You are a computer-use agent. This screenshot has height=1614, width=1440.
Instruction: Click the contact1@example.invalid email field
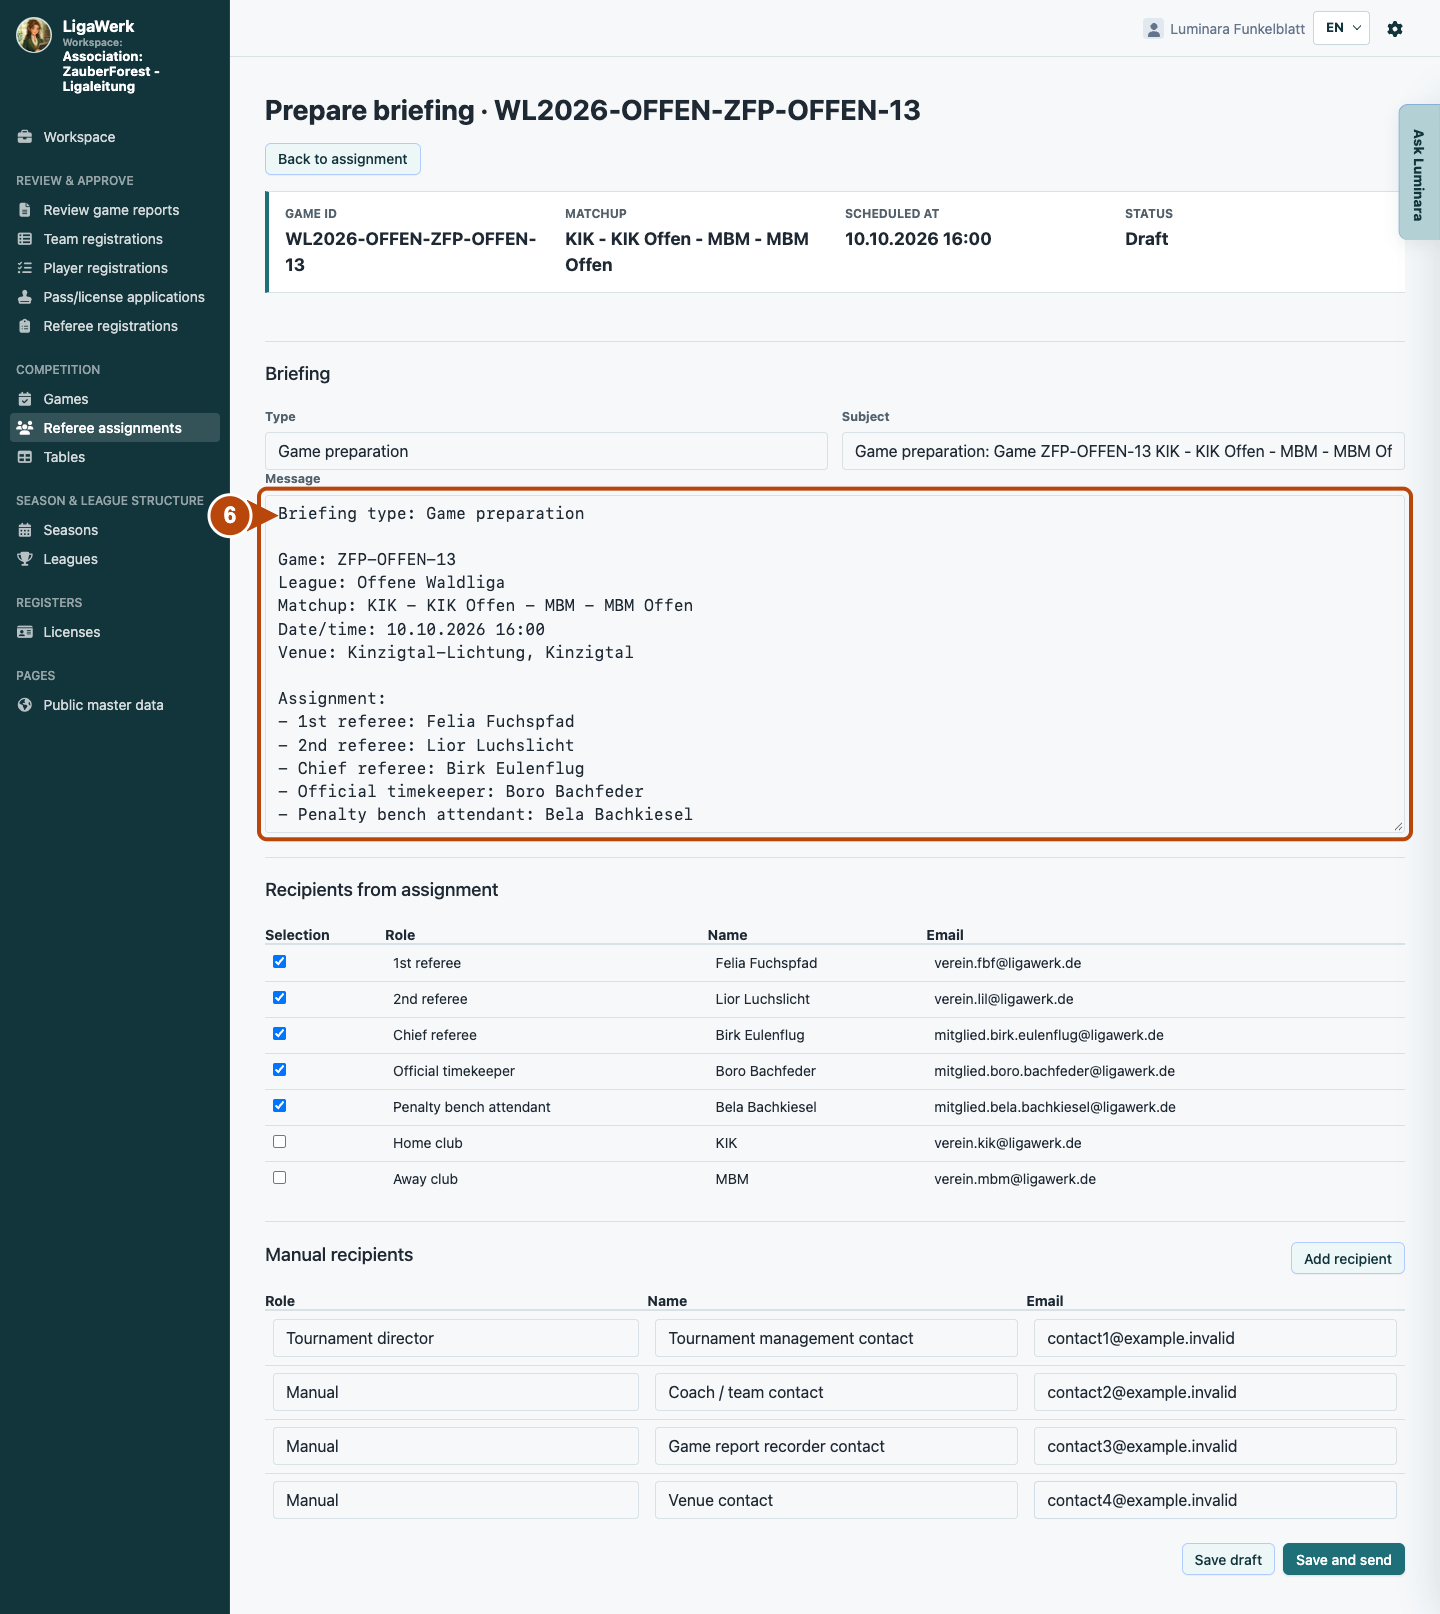point(1215,1338)
